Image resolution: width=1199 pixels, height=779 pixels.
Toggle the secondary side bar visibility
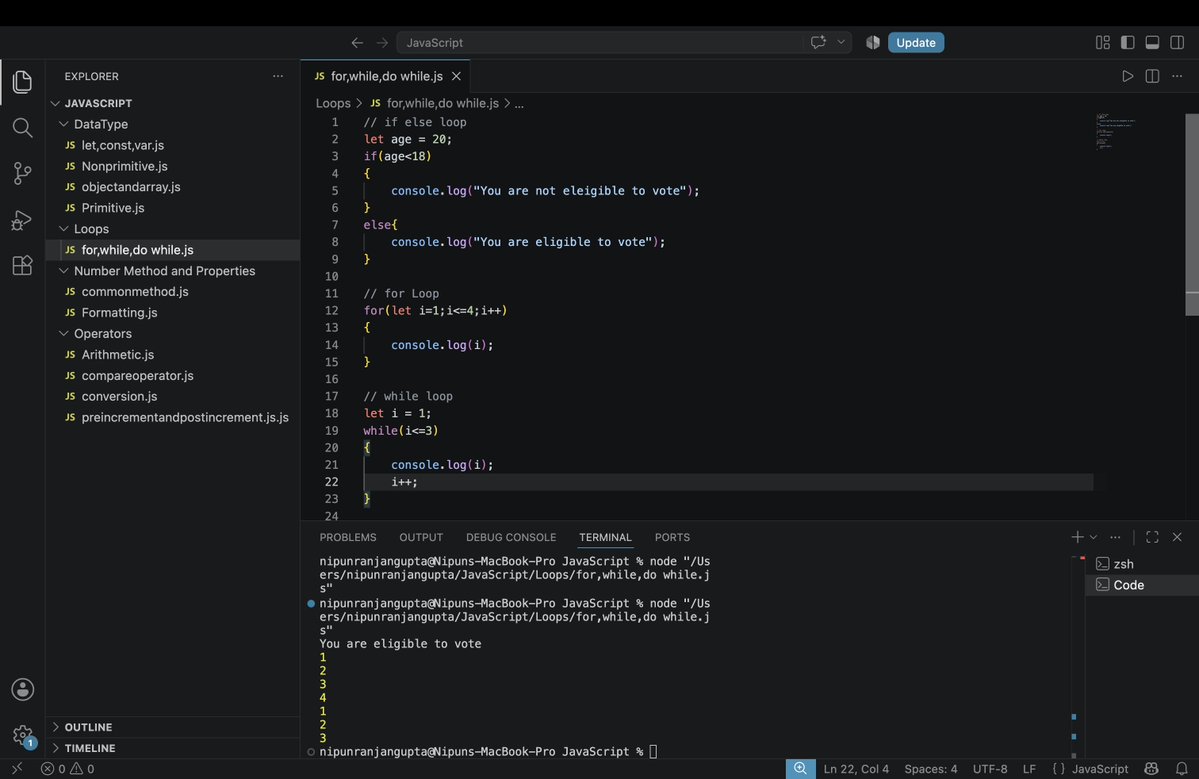(x=1177, y=43)
